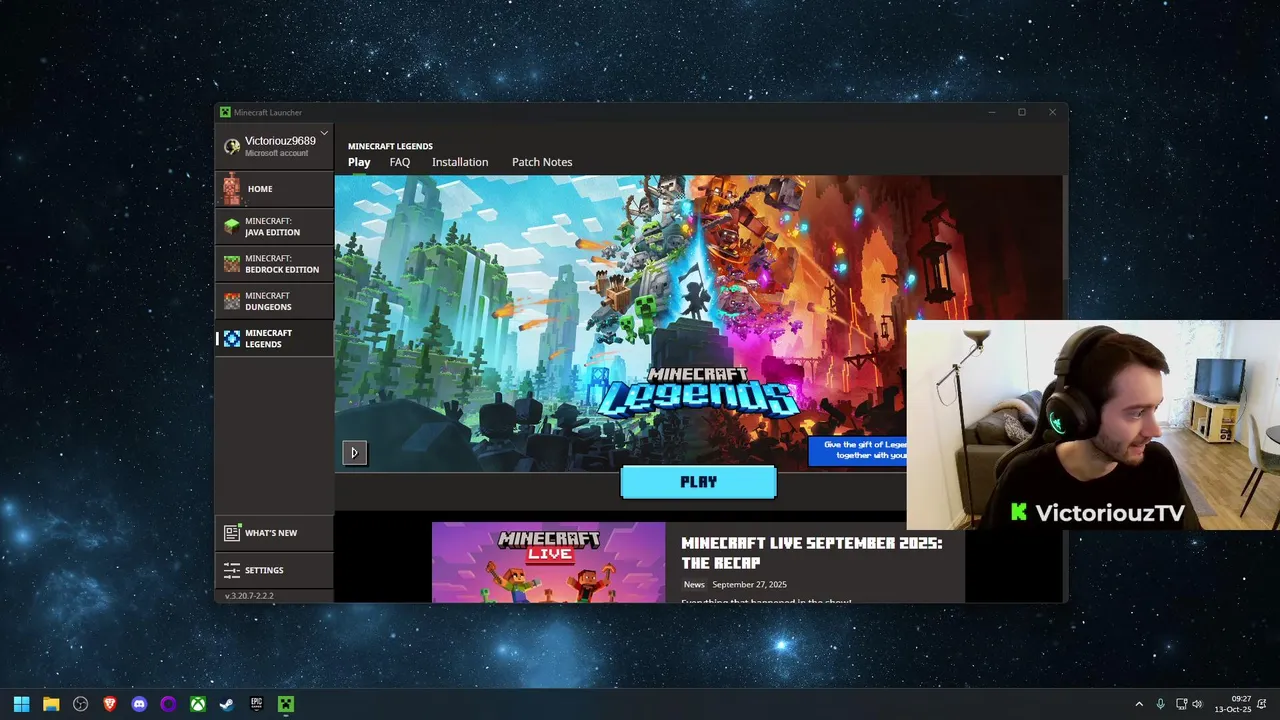The image size is (1280, 720).
Task: Click the microphone tray icon
Action: (1160, 704)
